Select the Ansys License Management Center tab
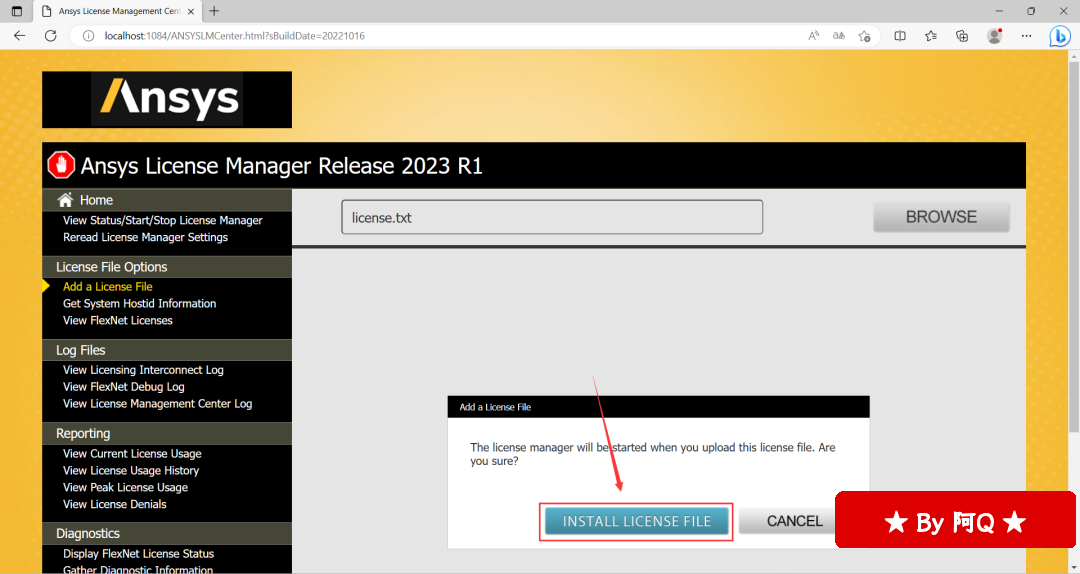Screen dimensions: 1080x574 (x=117, y=11)
